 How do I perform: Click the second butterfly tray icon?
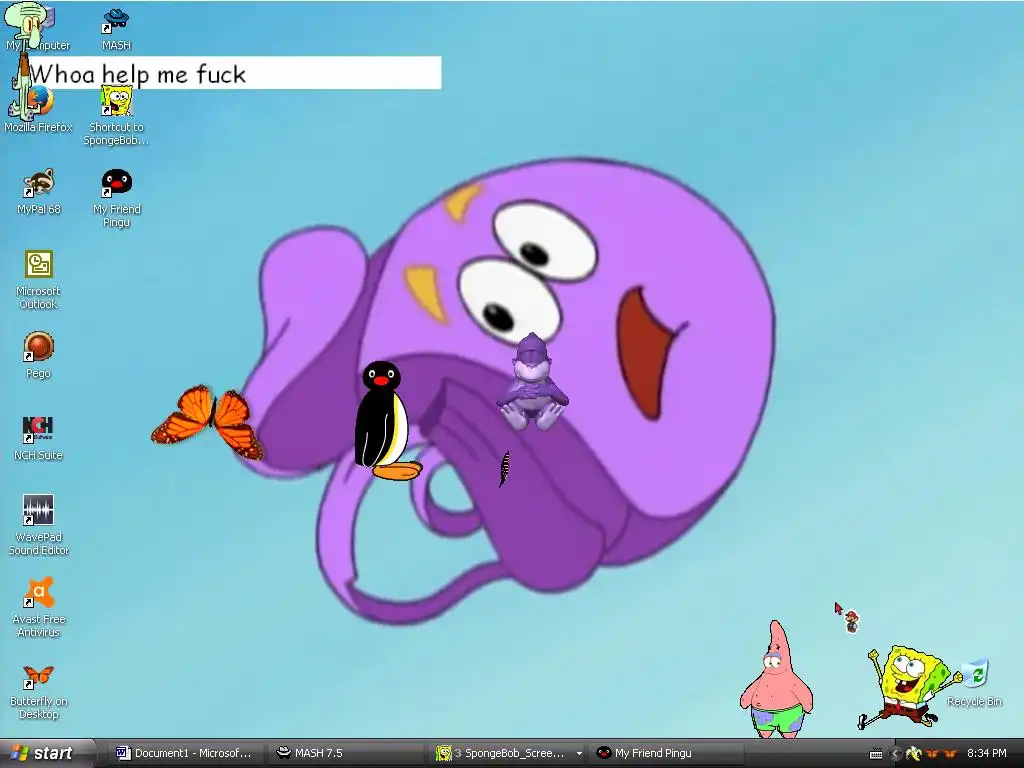pyautogui.click(x=950, y=754)
